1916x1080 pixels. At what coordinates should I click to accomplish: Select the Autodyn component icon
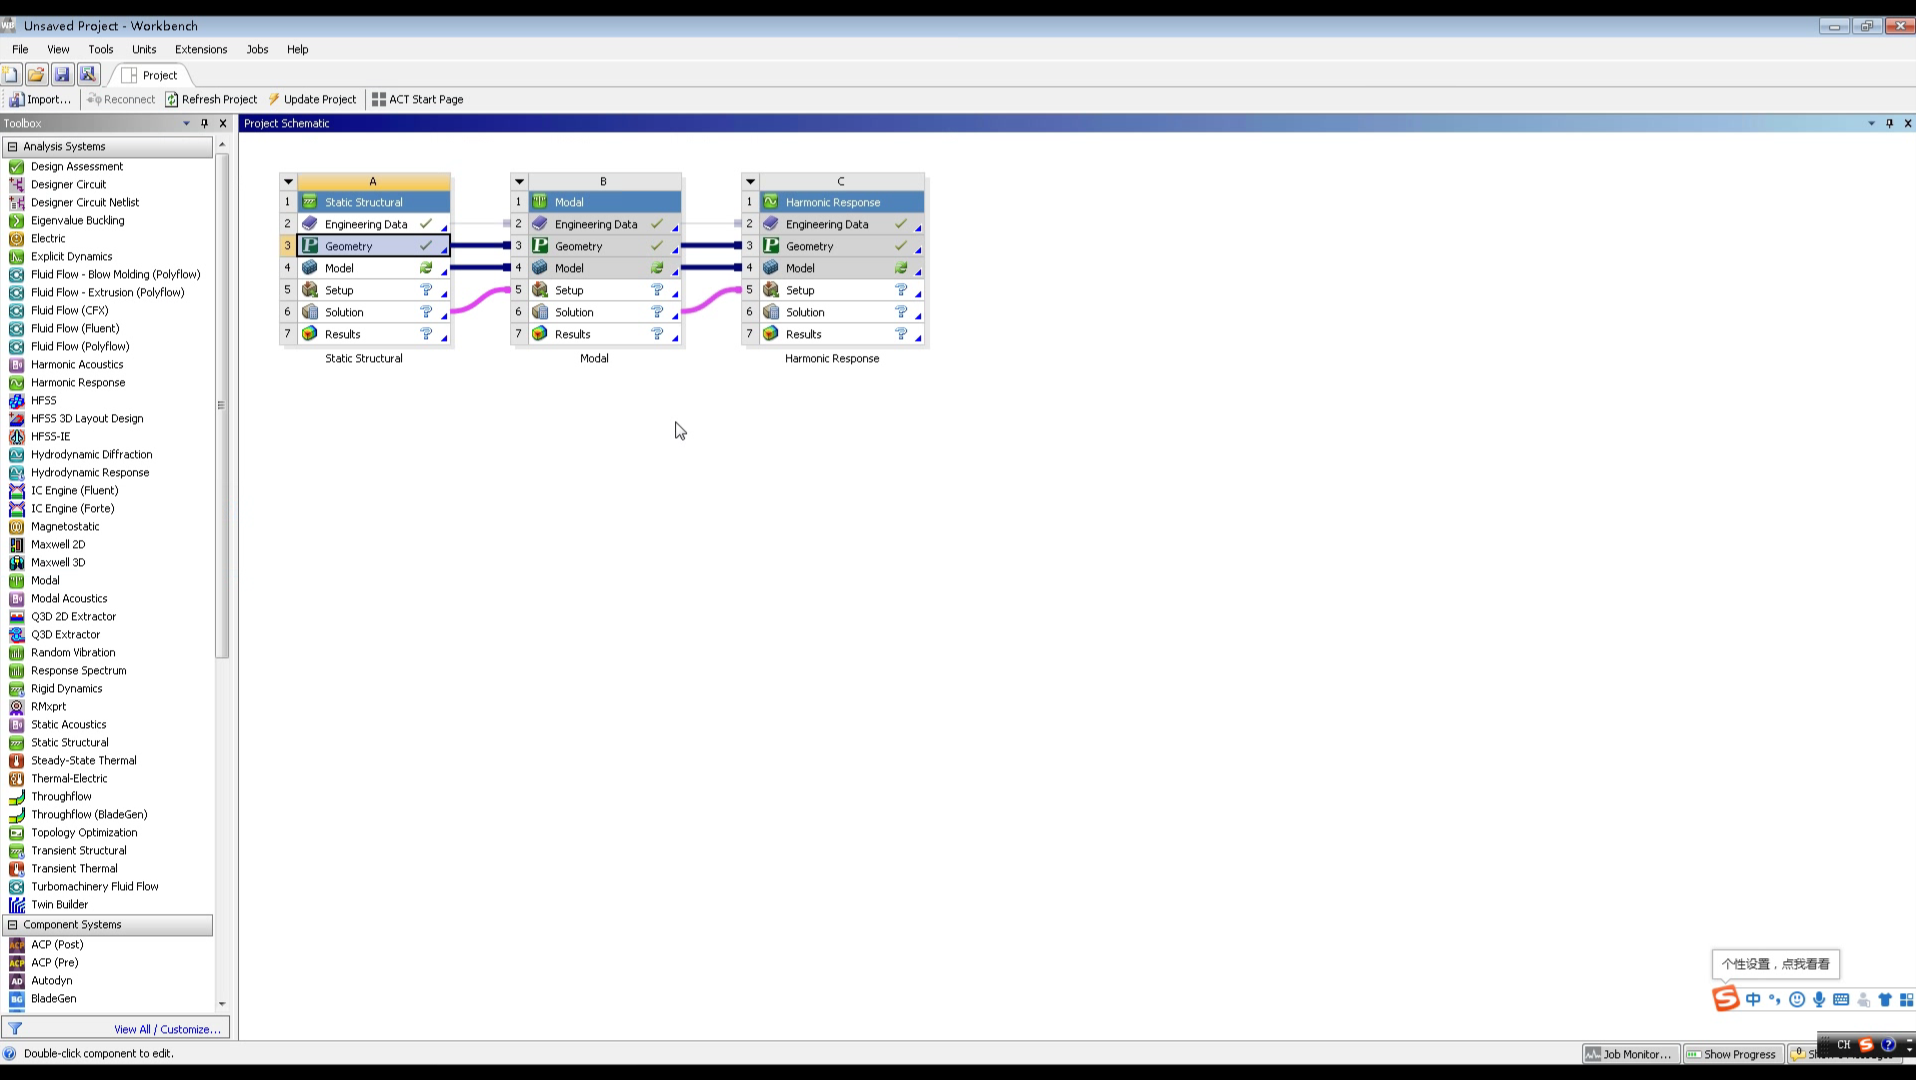16,981
